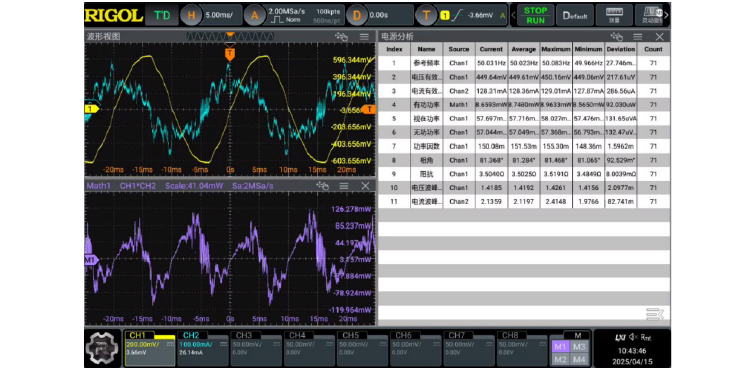Open the Math1 window hamburger menu
The height and width of the screenshot is (370, 755).
(x=344, y=185)
